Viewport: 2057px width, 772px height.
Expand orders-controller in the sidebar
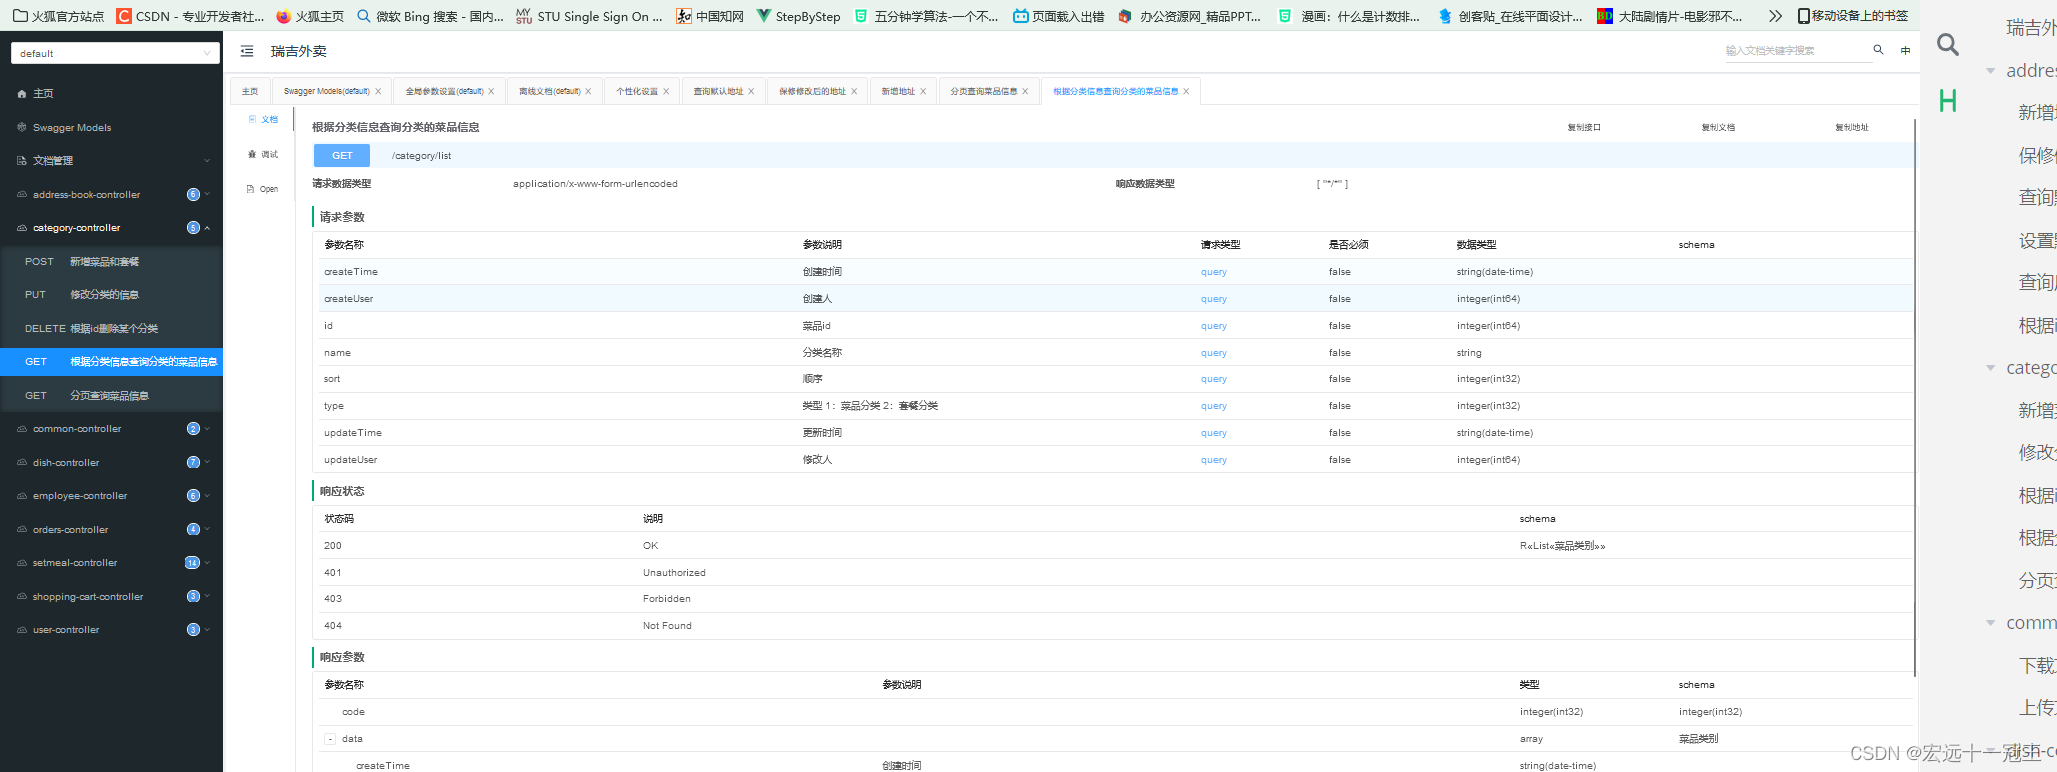coord(111,530)
